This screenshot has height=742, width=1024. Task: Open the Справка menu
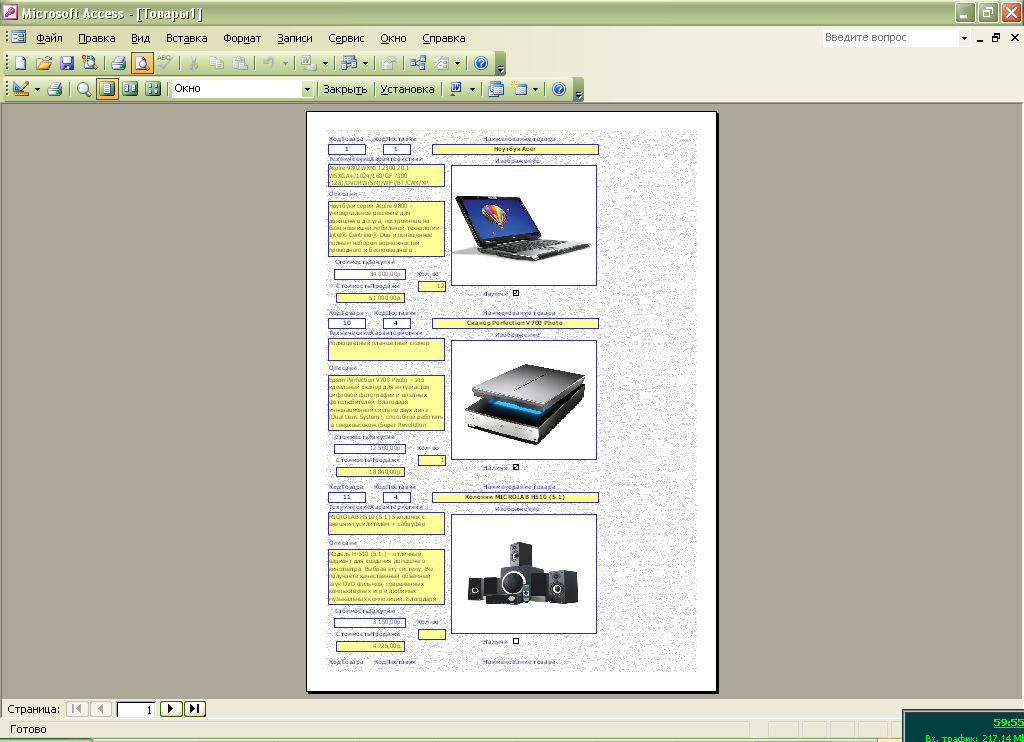click(x=443, y=39)
